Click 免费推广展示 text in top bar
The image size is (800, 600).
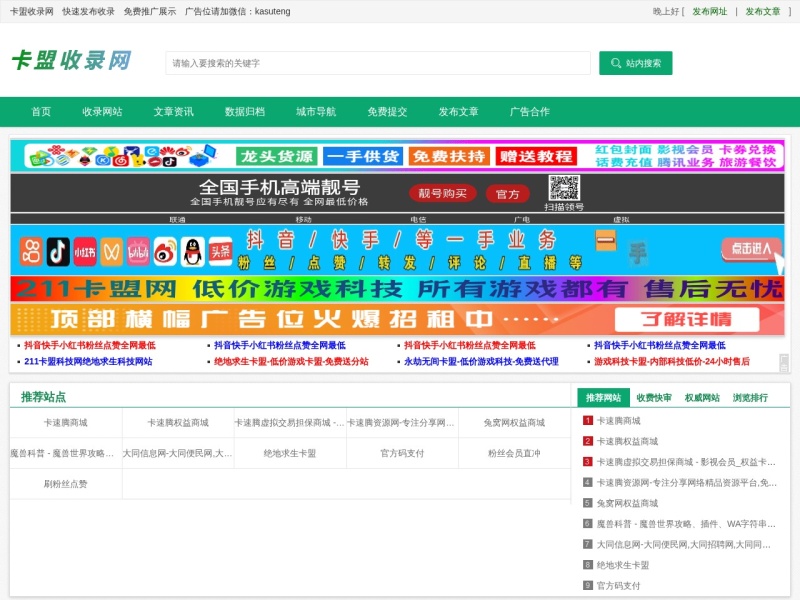click(x=149, y=11)
